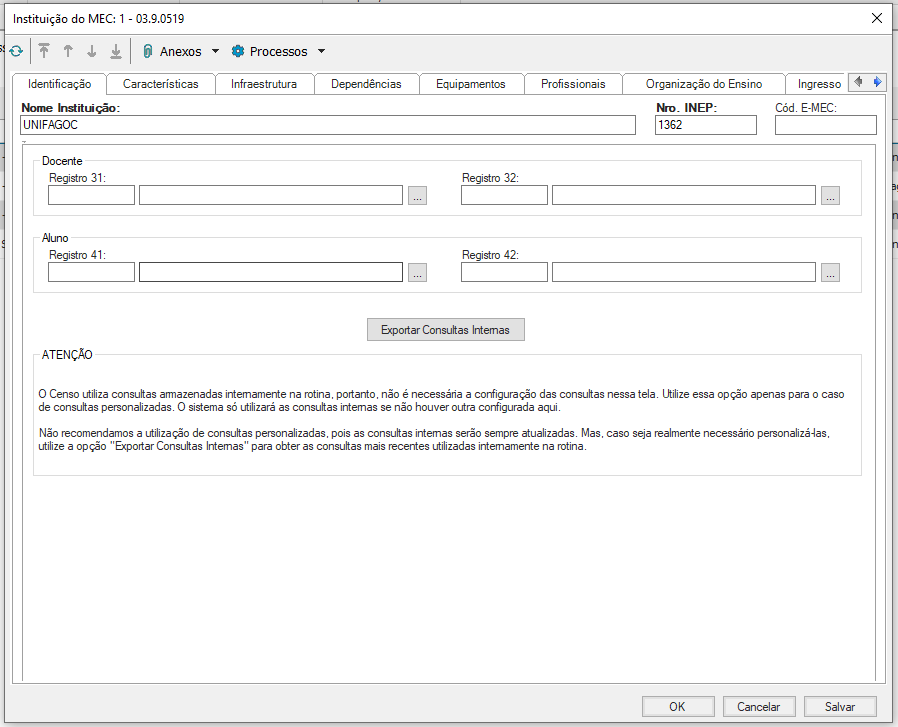The image size is (898, 727).
Task: Select the Equipamentos tab
Action: pyautogui.click(x=471, y=84)
